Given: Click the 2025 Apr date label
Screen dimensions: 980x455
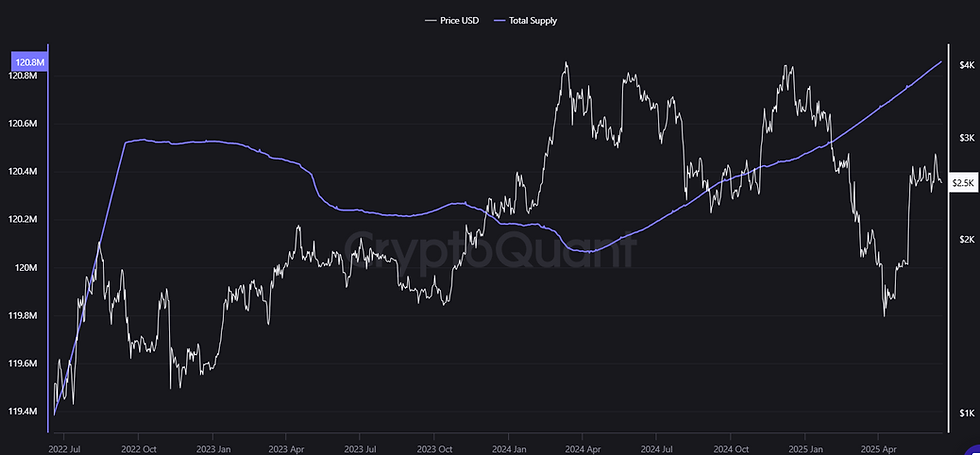Looking at the screenshot, I should coord(878,449).
